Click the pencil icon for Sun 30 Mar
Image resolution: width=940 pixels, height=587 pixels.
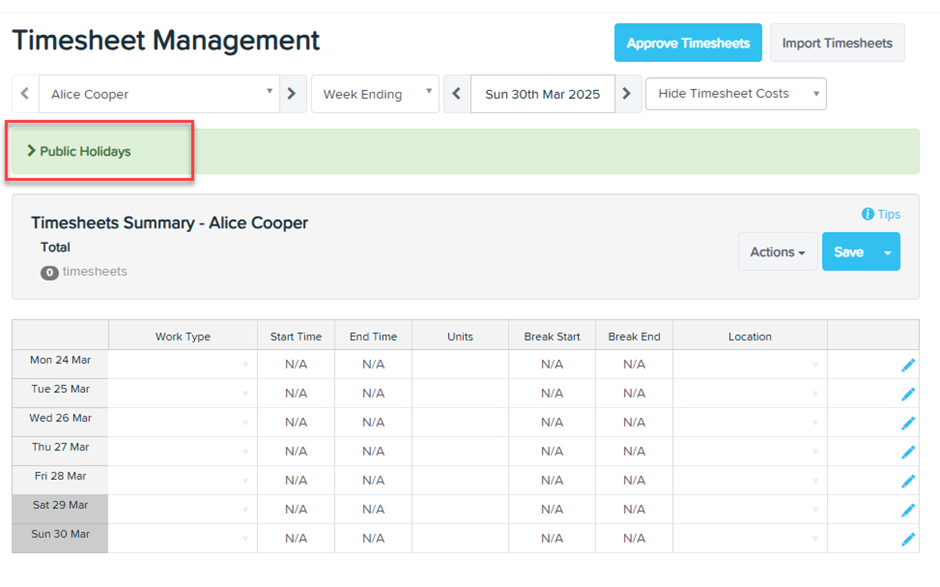pos(908,539)
